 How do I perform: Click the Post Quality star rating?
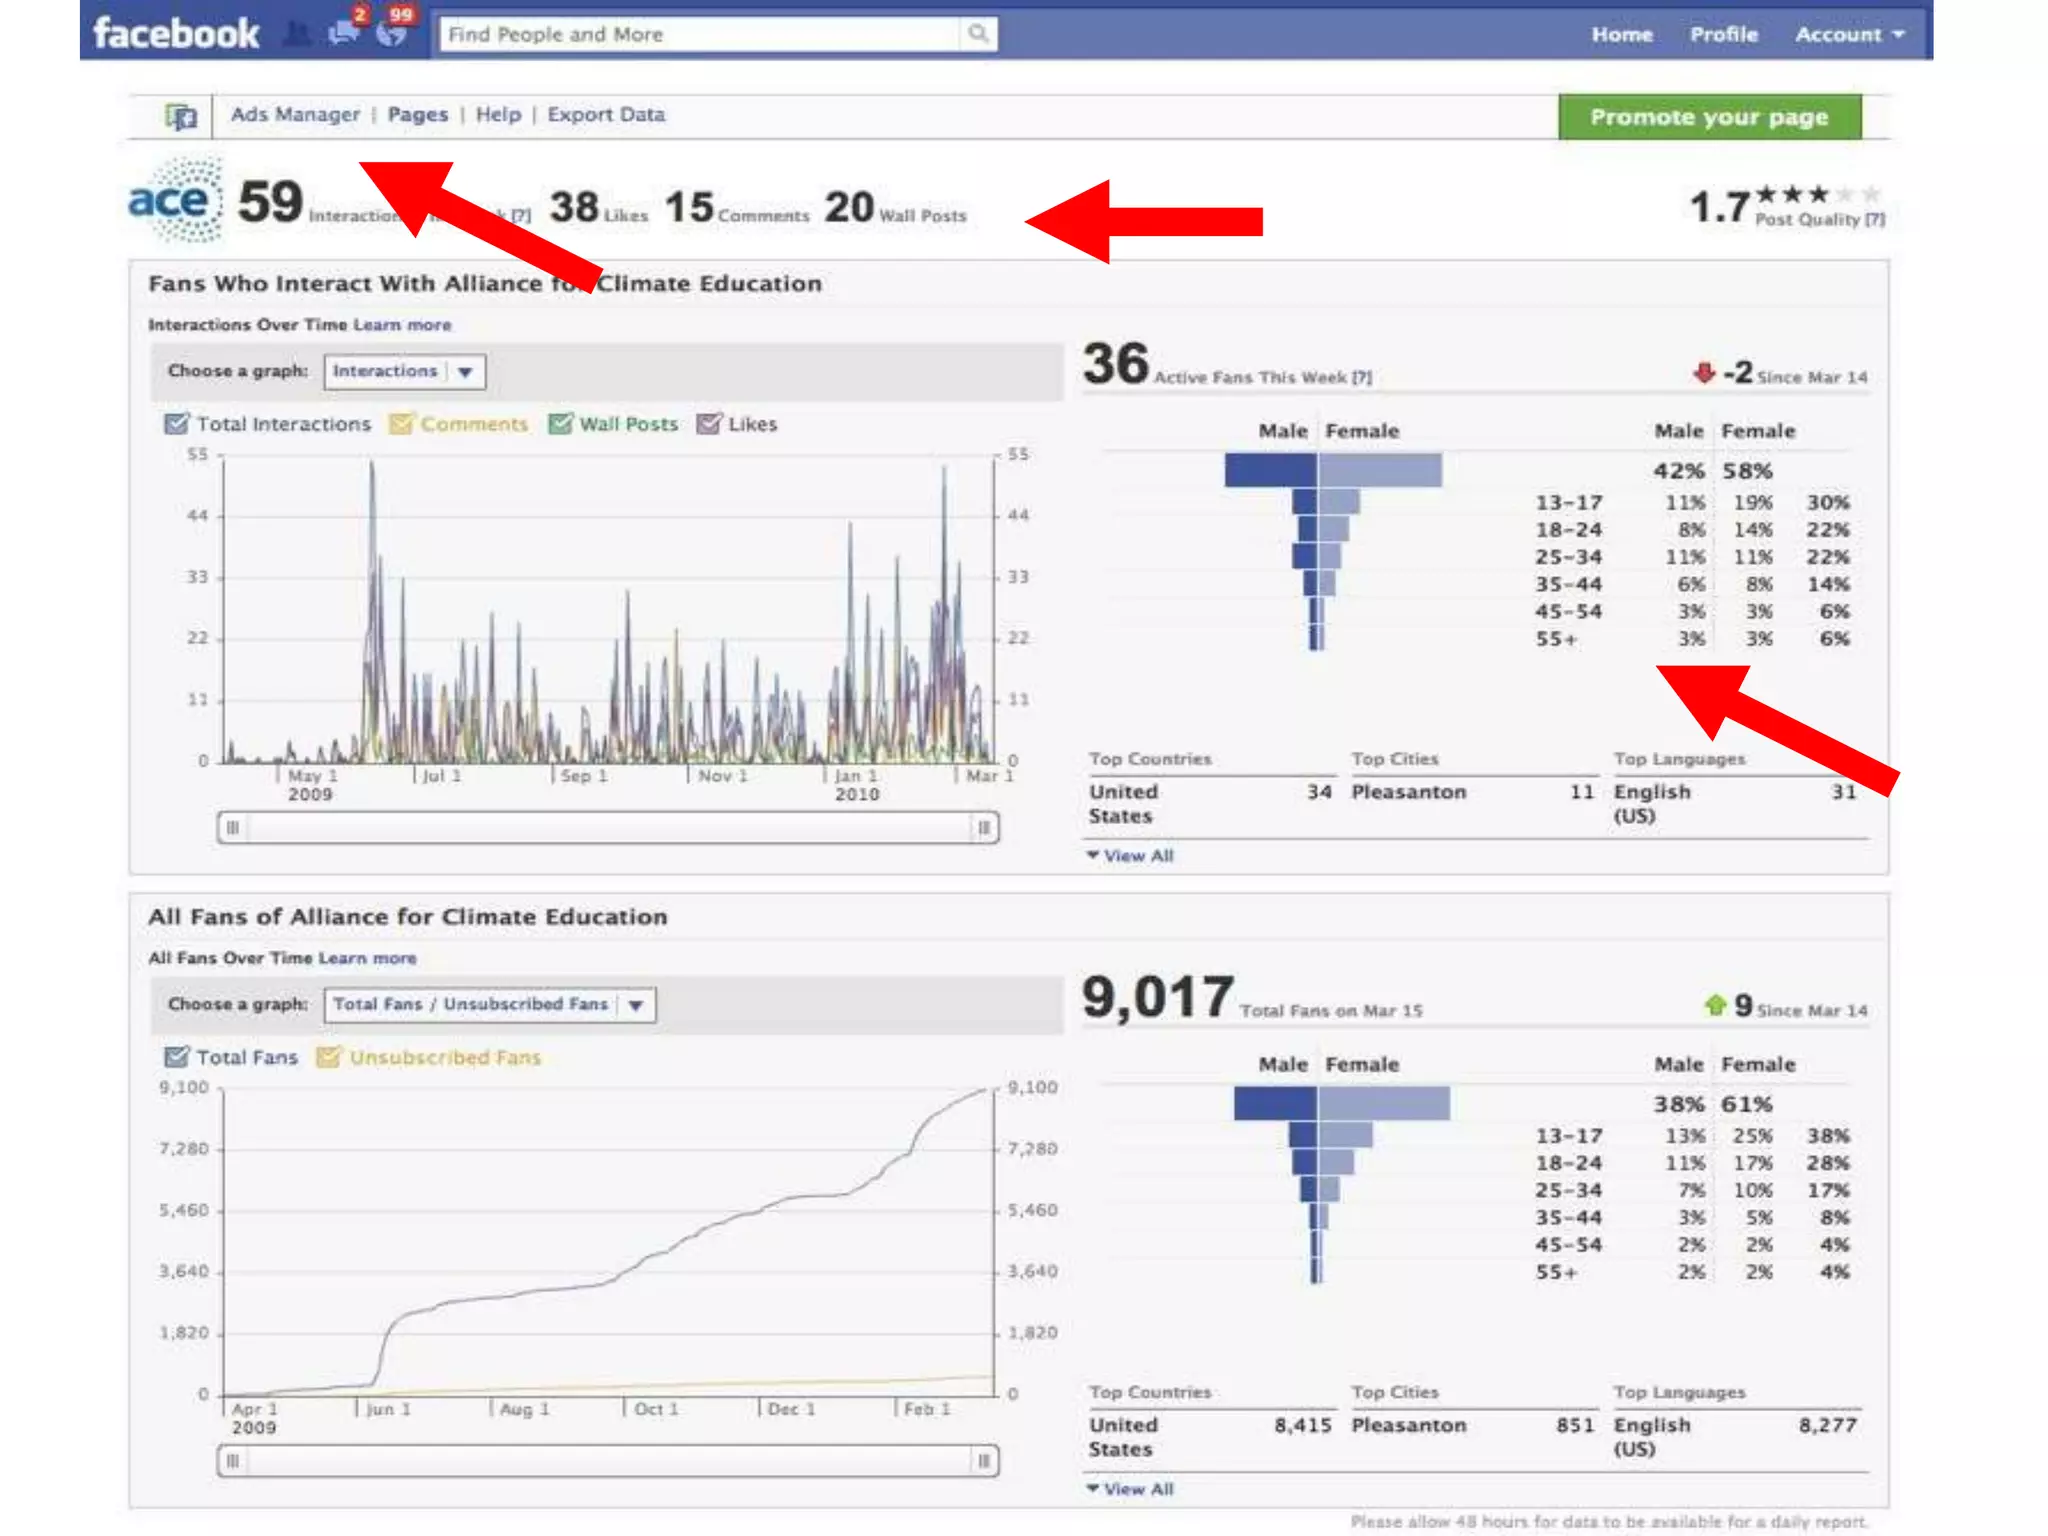point(1818,194)
